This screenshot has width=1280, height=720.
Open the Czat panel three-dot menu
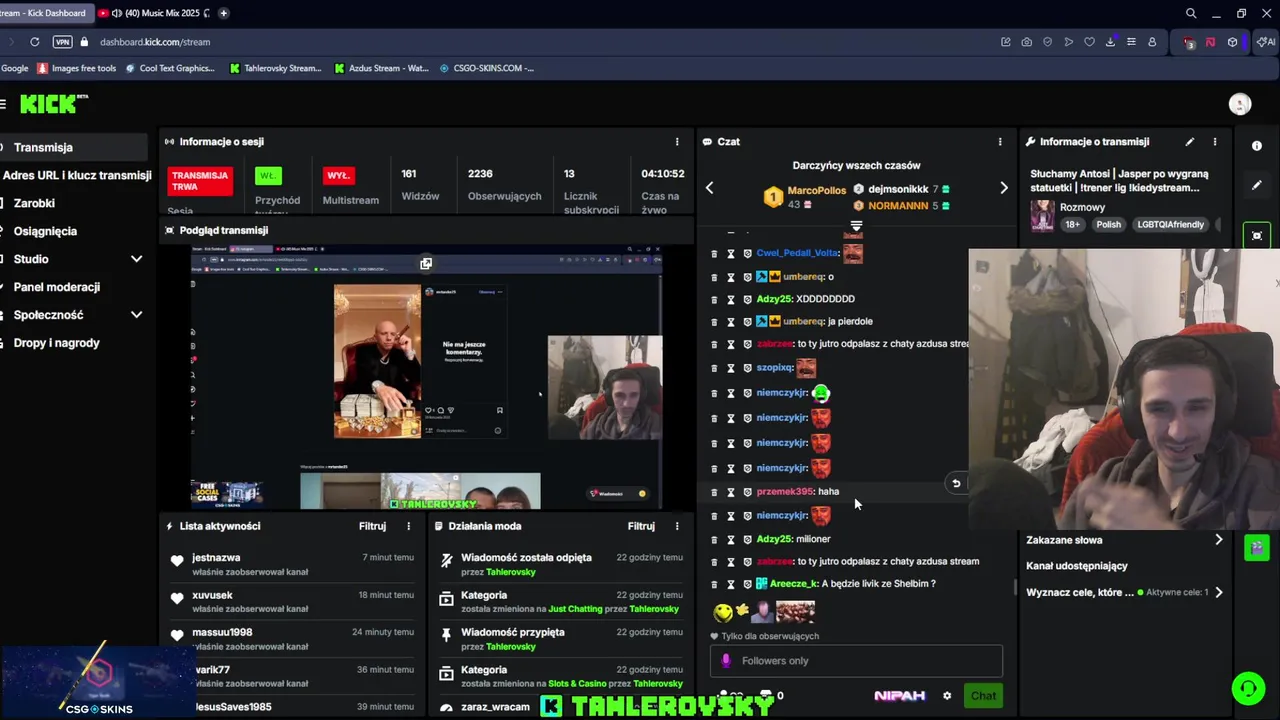pos(1000,142)
